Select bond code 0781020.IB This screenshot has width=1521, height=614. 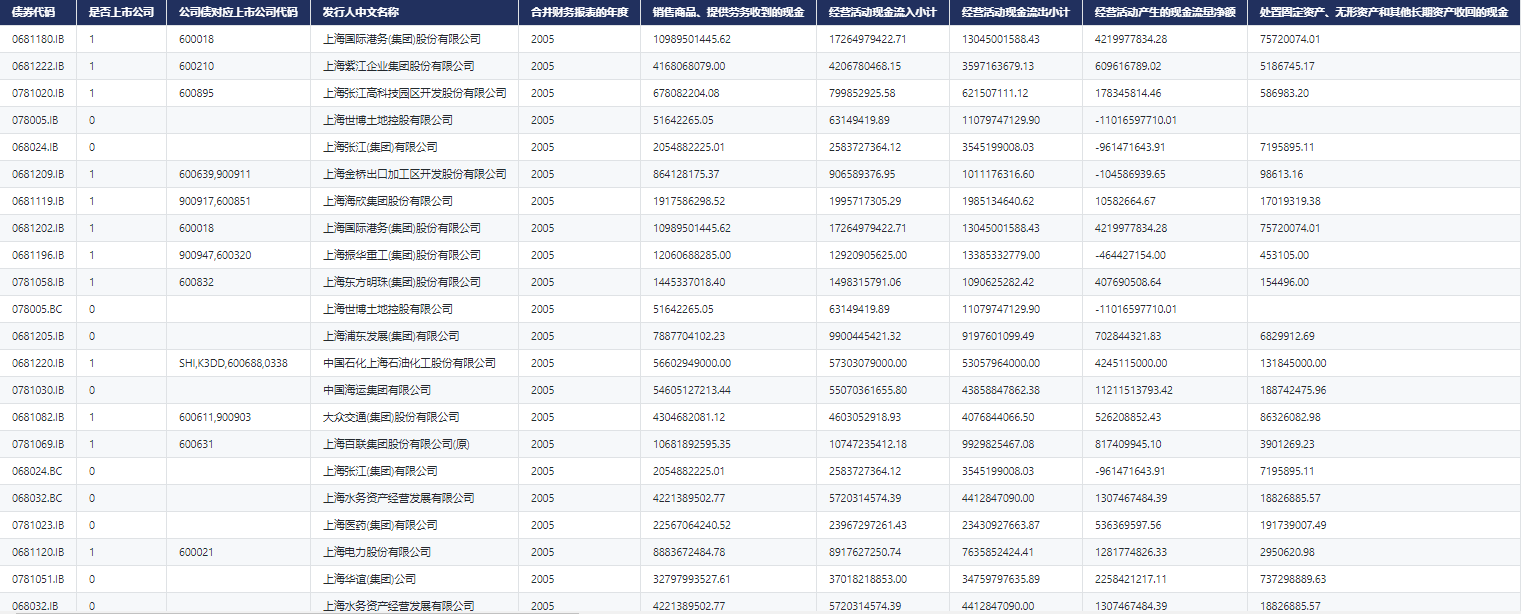click(38, 93)
